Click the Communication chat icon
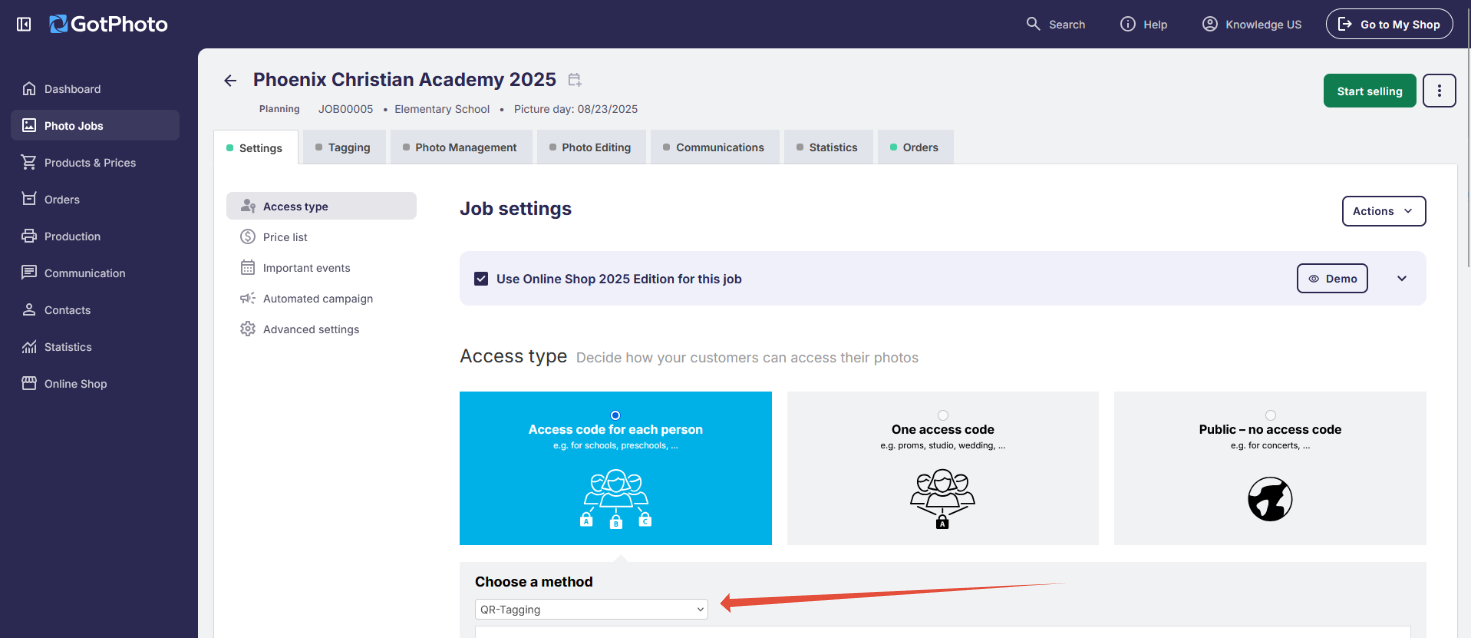Screen dimensions: 1471x638 (29, 273)
